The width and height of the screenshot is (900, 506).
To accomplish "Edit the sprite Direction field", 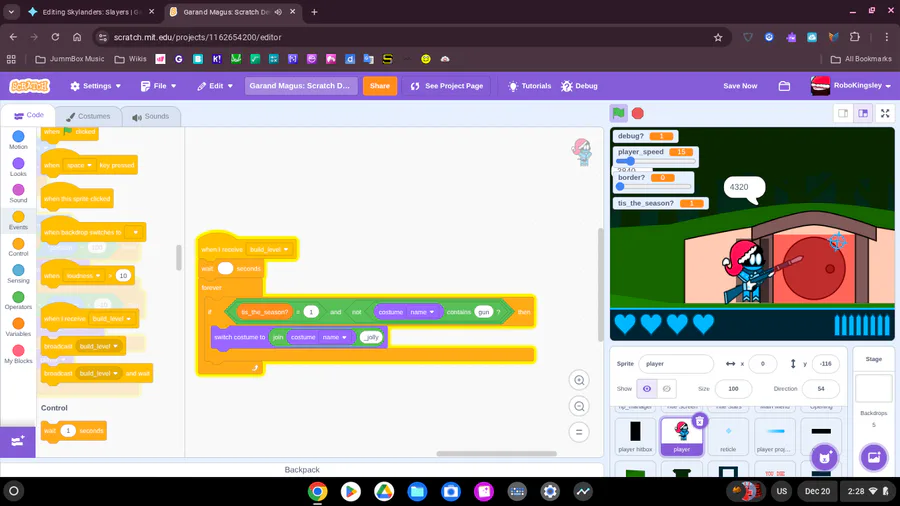I will [820, 389].
